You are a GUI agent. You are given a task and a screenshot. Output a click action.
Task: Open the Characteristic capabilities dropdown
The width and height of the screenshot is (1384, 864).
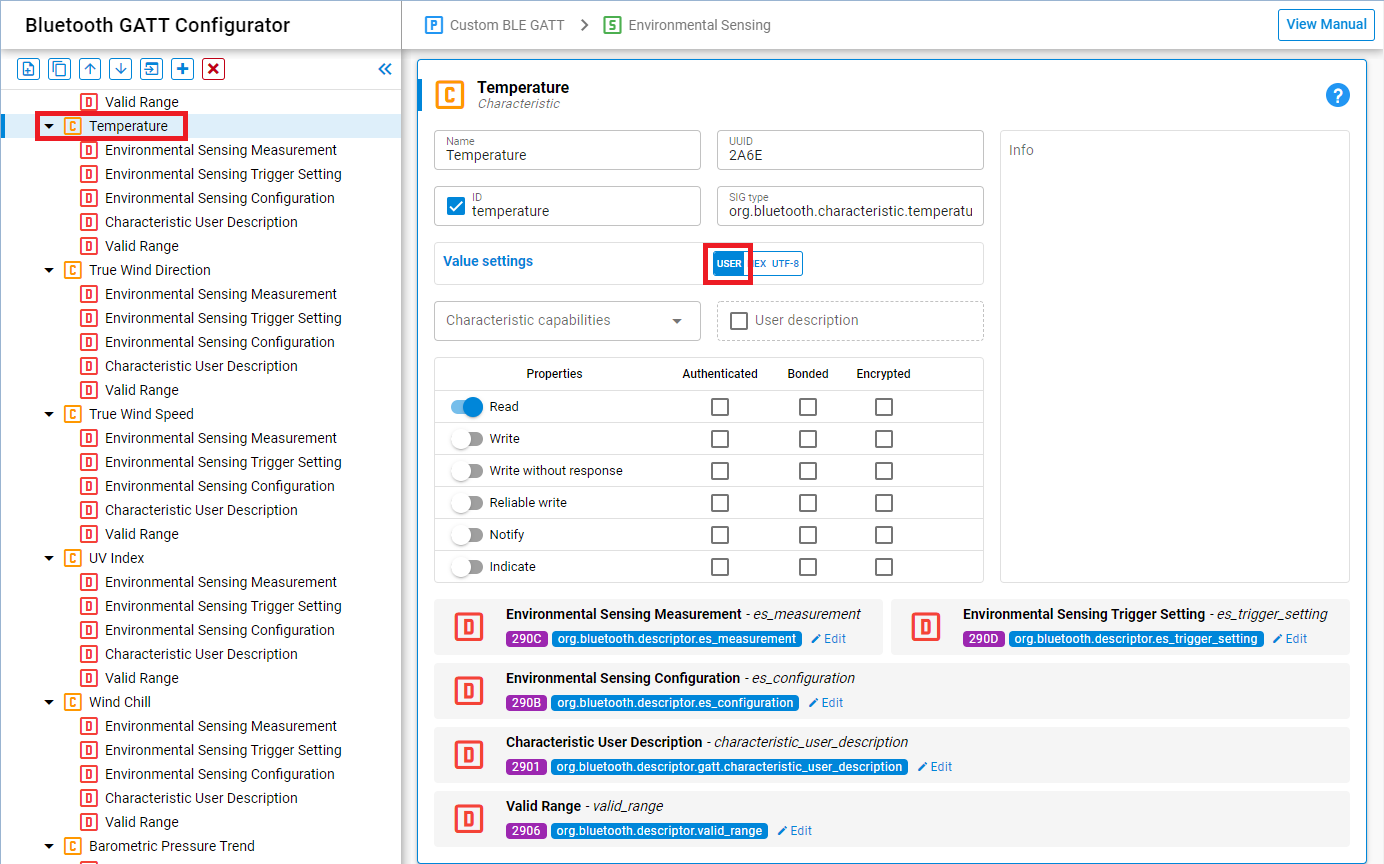pos(566,321)
